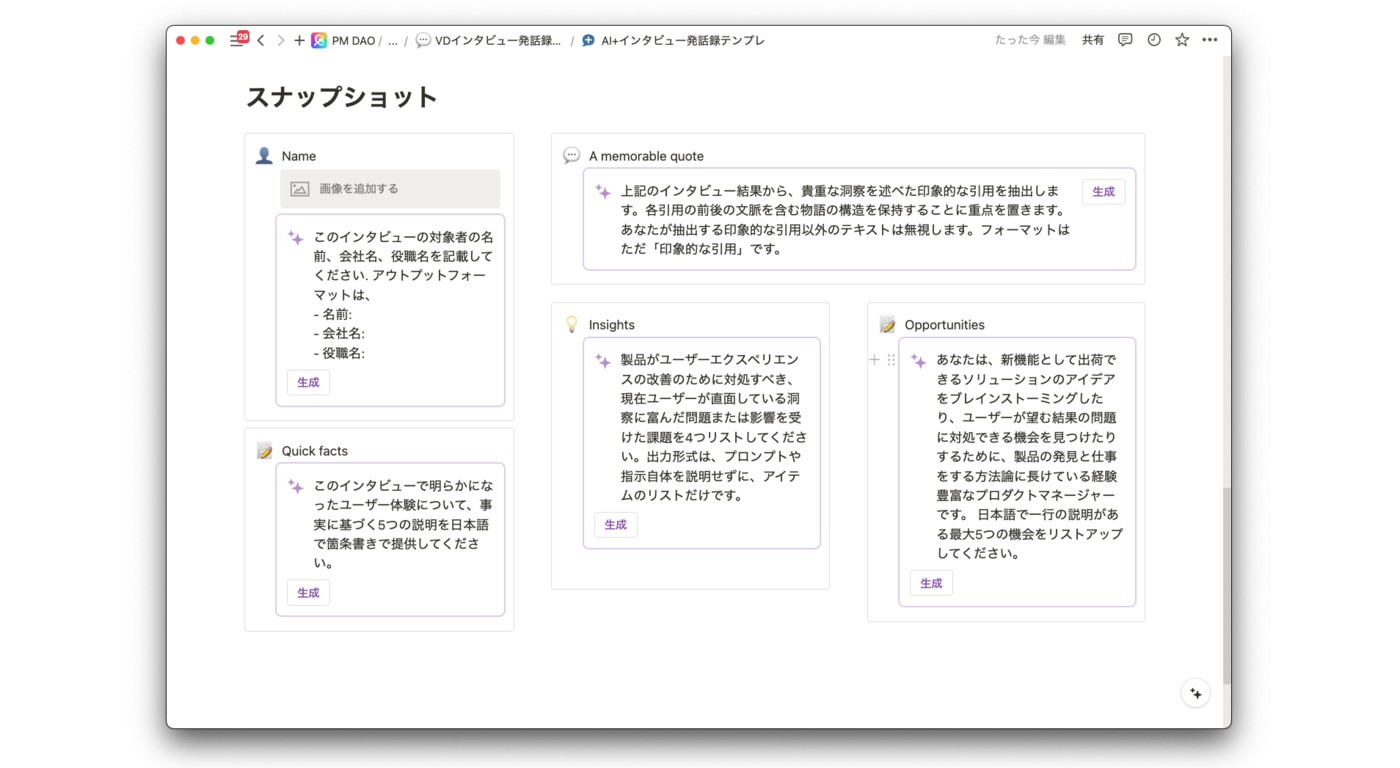This screenshot has height=768, width=1400.
Task: Go back with the left arrow
Action: click(x=261, y=40)
